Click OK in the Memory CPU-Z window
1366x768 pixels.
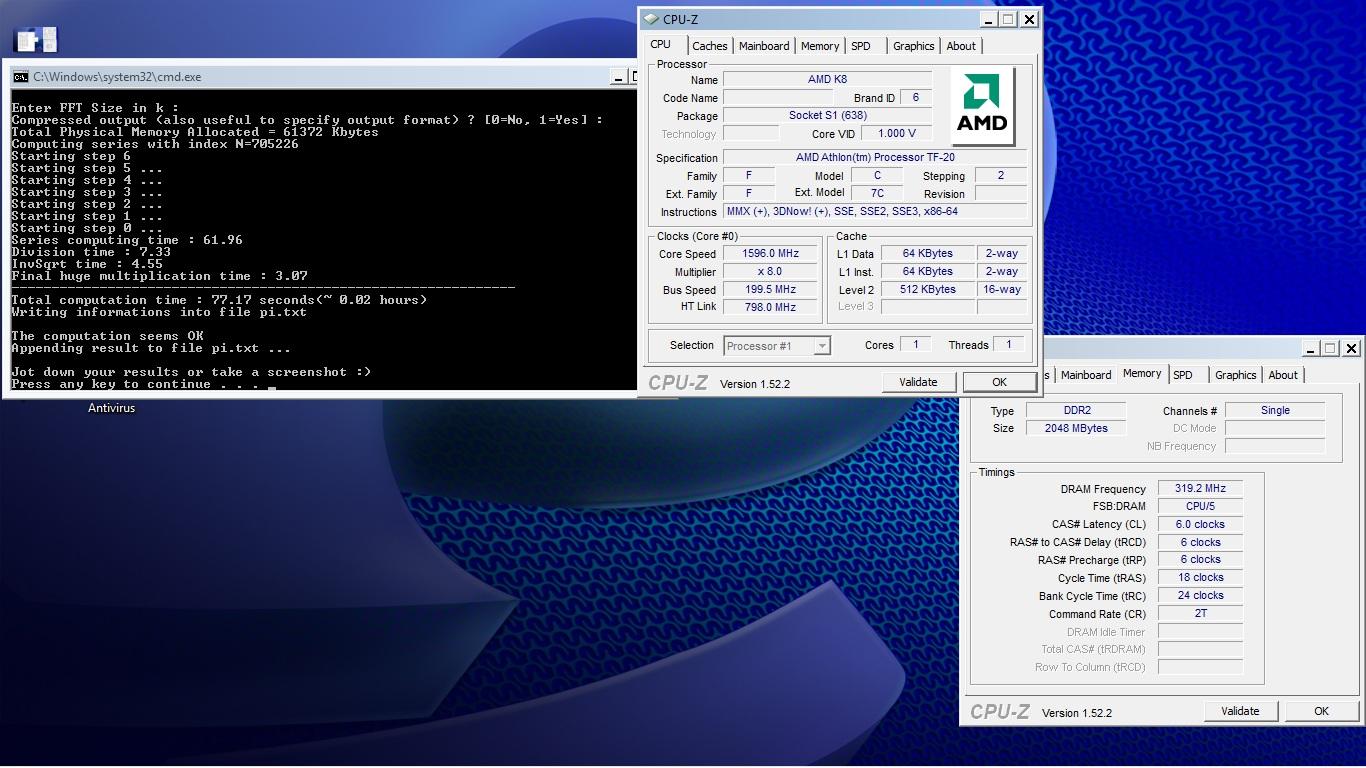pyautogui.click(x=1321, y=711)
